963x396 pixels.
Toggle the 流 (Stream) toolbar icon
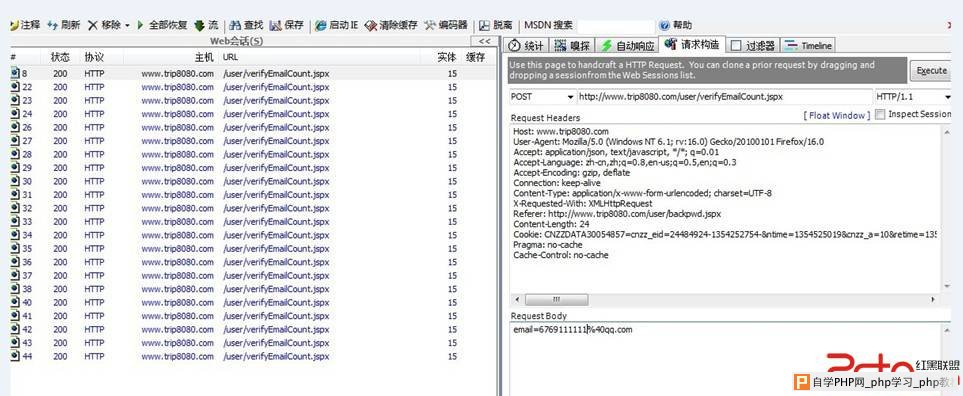pos(200,25)
